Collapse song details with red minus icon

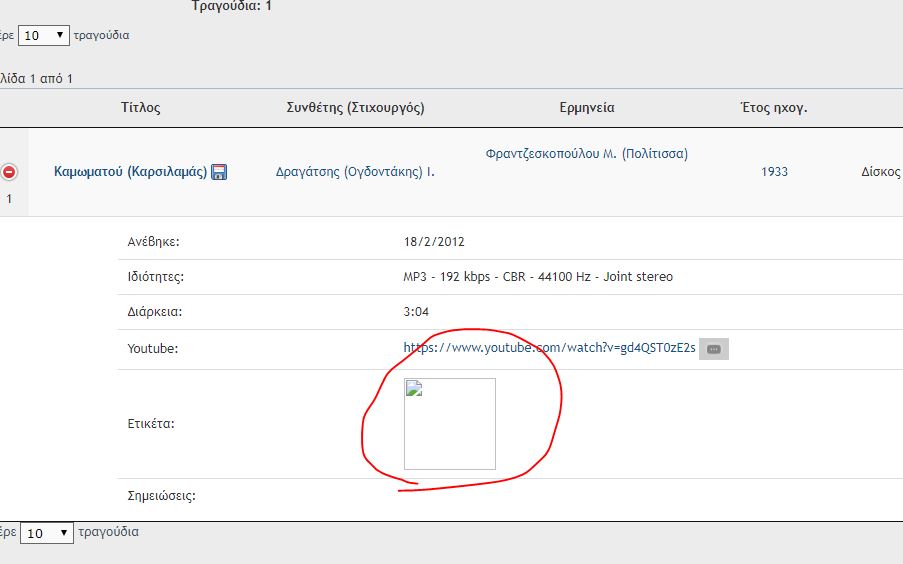pos(10,172)
